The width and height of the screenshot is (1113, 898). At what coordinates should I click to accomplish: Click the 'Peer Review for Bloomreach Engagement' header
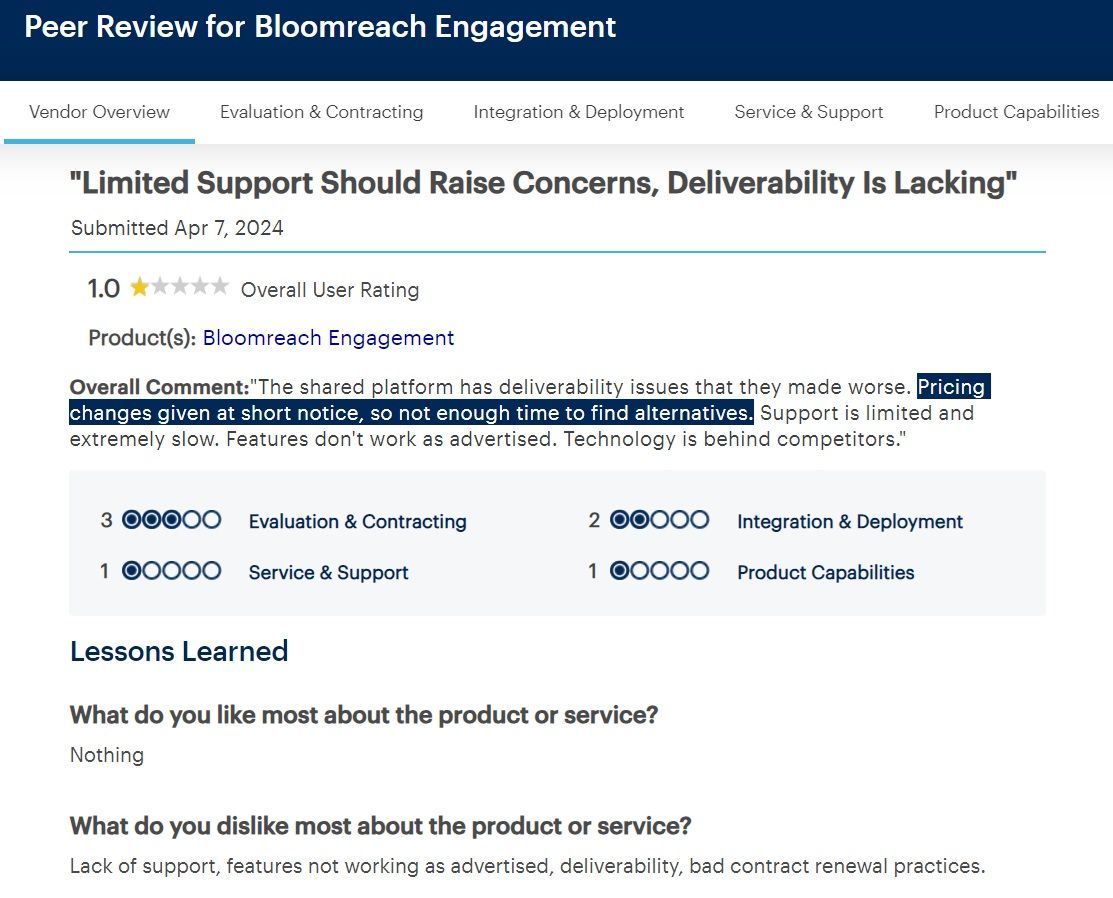click(320, 27)
